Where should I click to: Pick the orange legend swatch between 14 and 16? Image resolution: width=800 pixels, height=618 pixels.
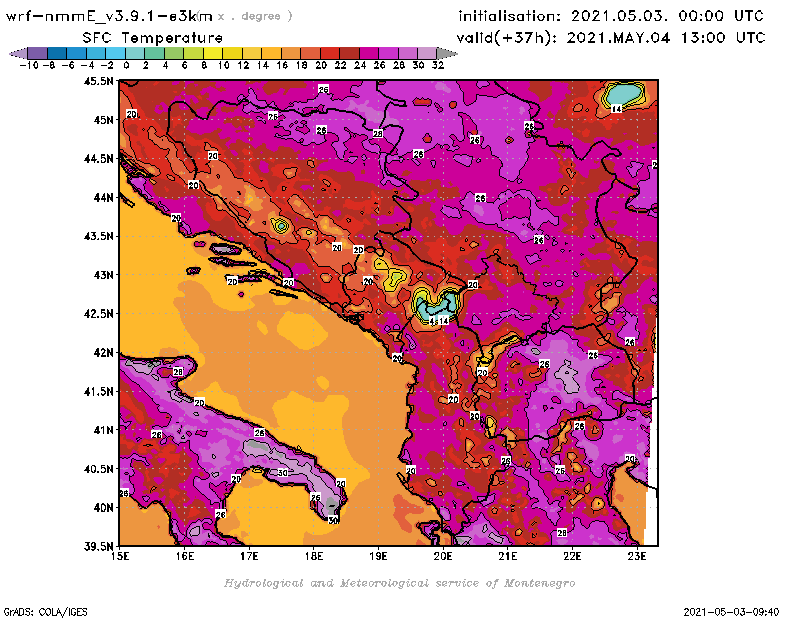[x=271, y=53]
